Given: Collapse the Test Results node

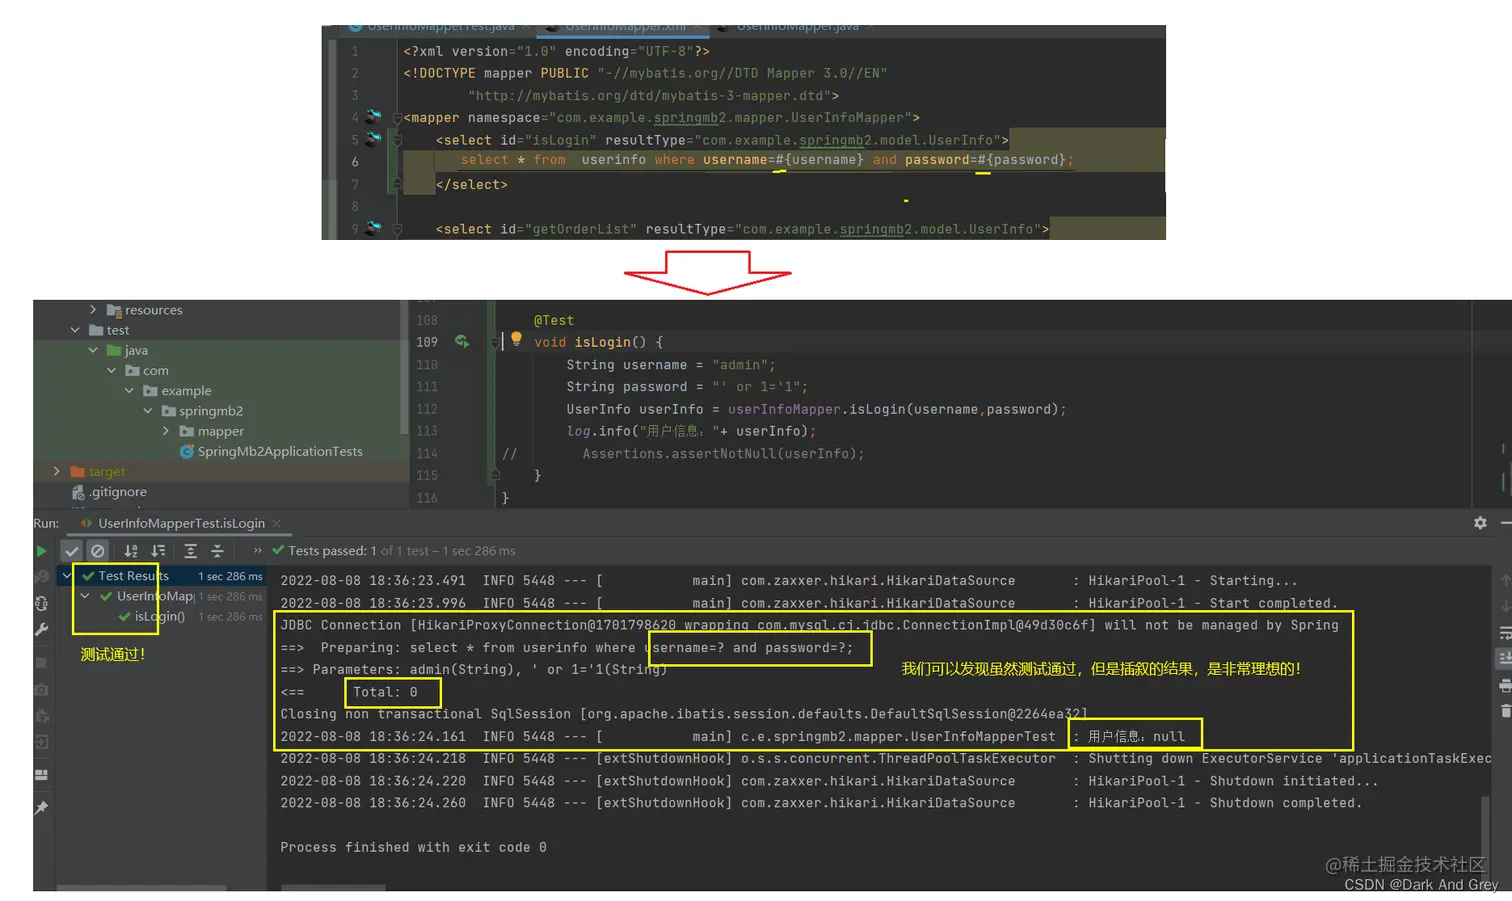Looking at the screenshot, I should pos(67,576).
